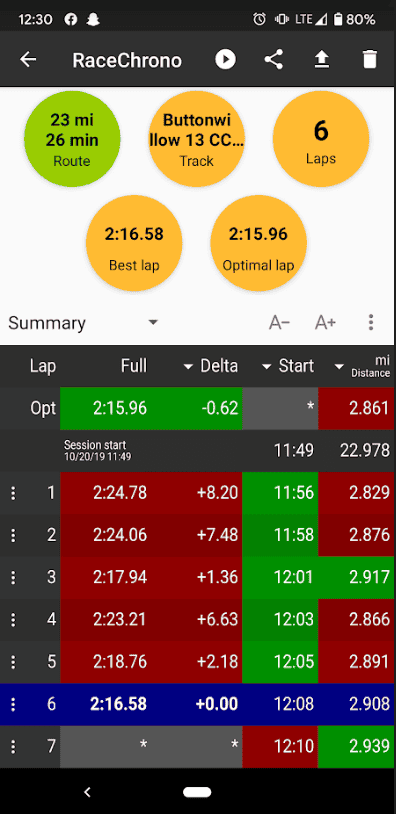
Task: Open the Optimal lap 2:15.96 circle
Action: (258, 243)
